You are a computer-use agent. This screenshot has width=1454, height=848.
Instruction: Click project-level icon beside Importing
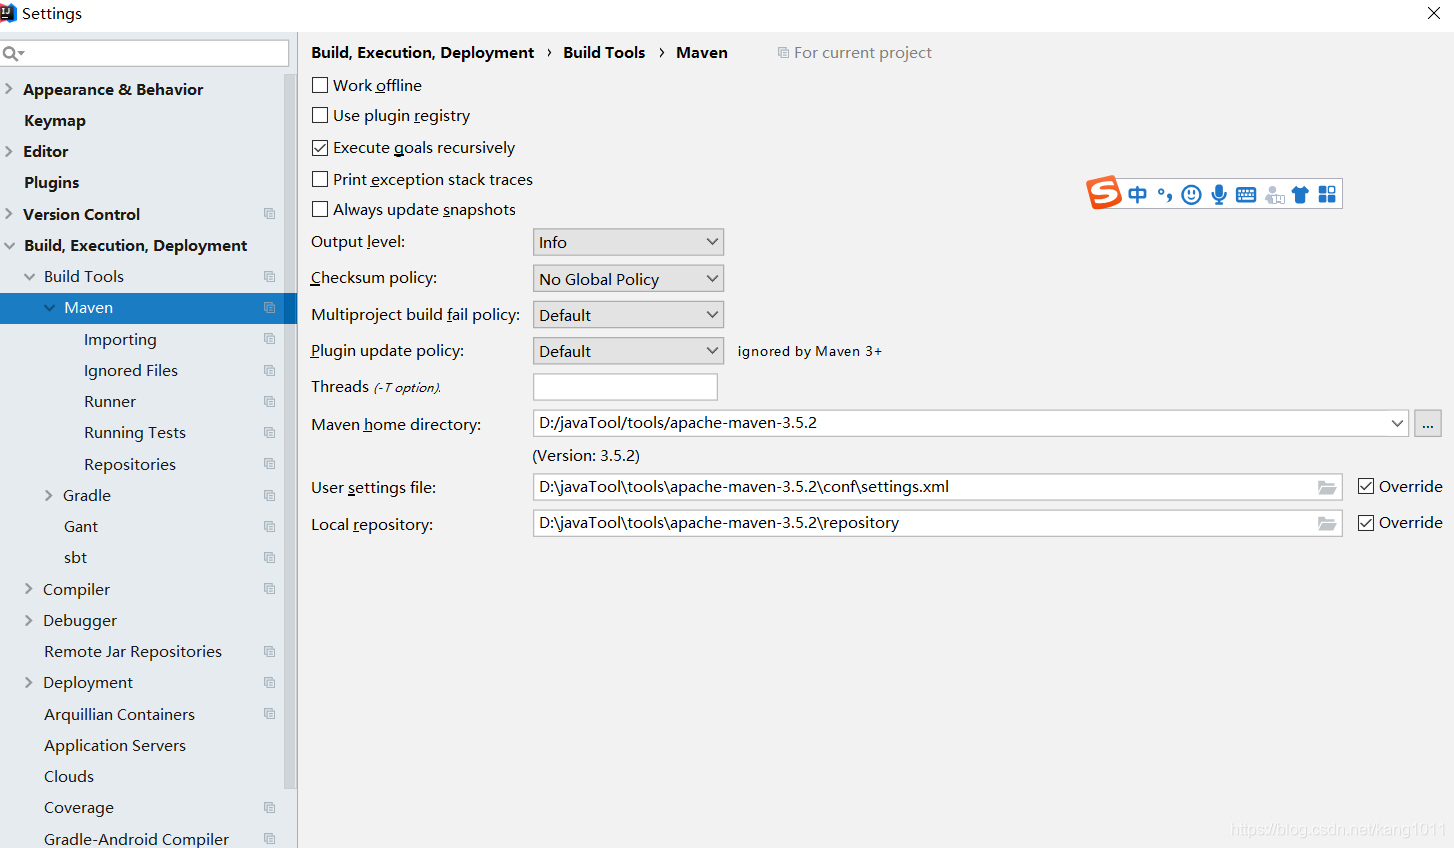(x=269, y=339)
